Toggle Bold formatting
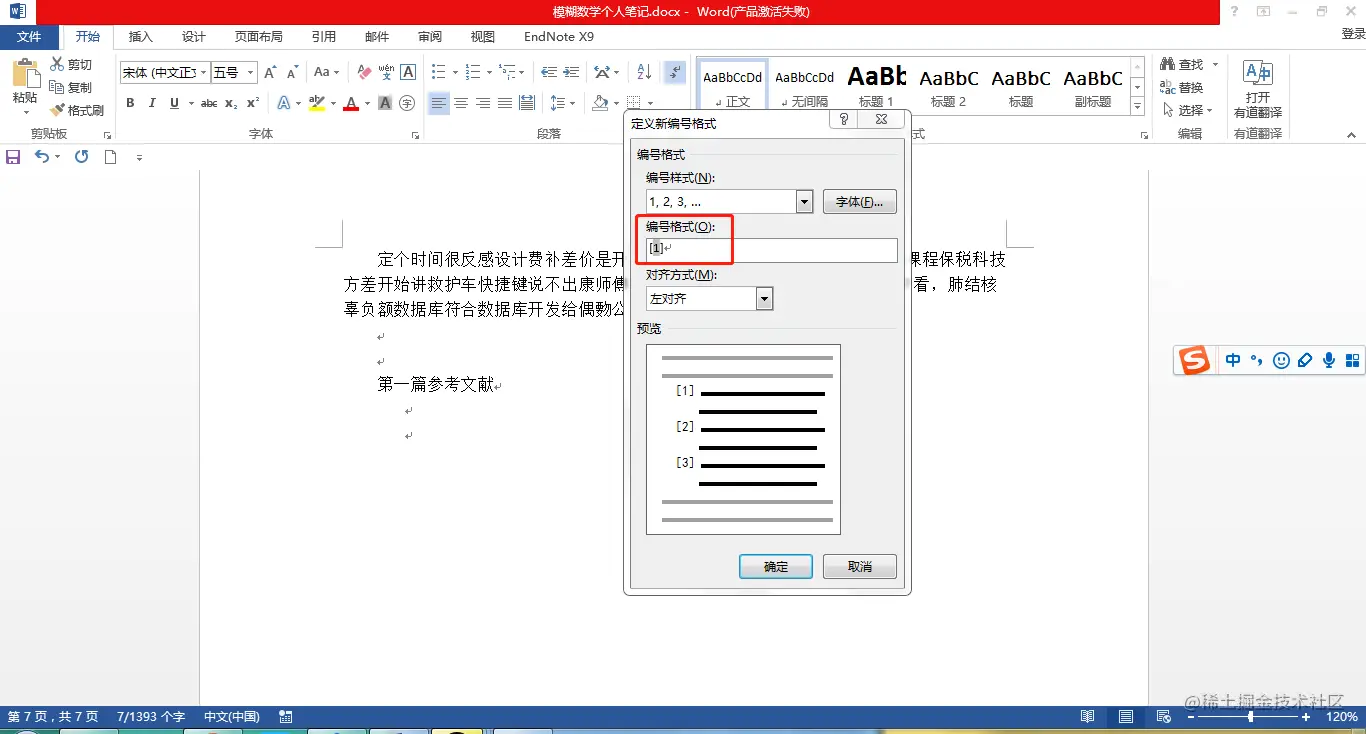 click(130, 103)
